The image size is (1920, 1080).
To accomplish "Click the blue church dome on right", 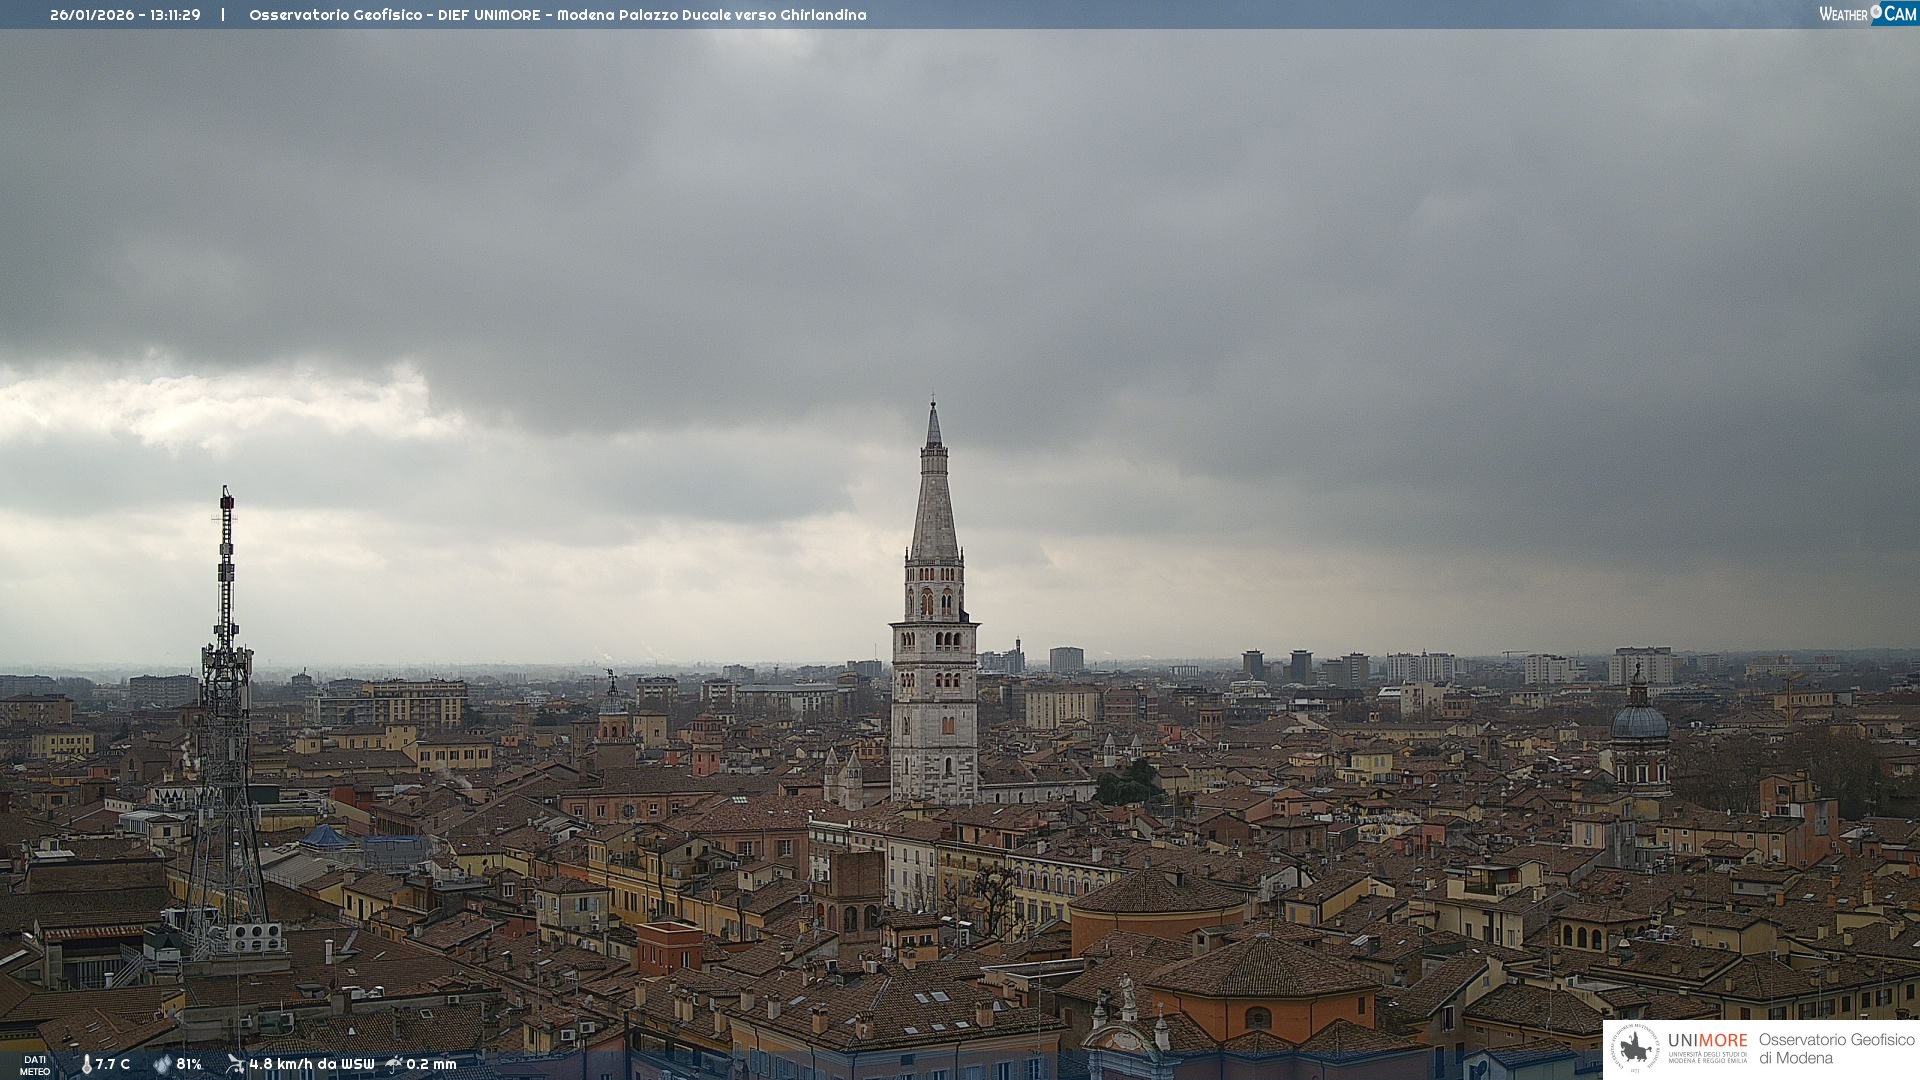I will pos(1639,722).
